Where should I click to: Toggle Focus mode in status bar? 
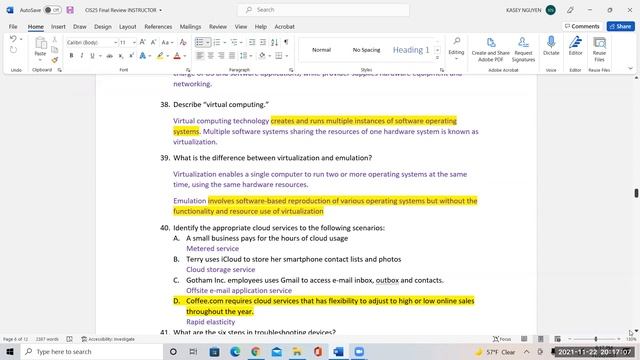(x=502, y=339)
